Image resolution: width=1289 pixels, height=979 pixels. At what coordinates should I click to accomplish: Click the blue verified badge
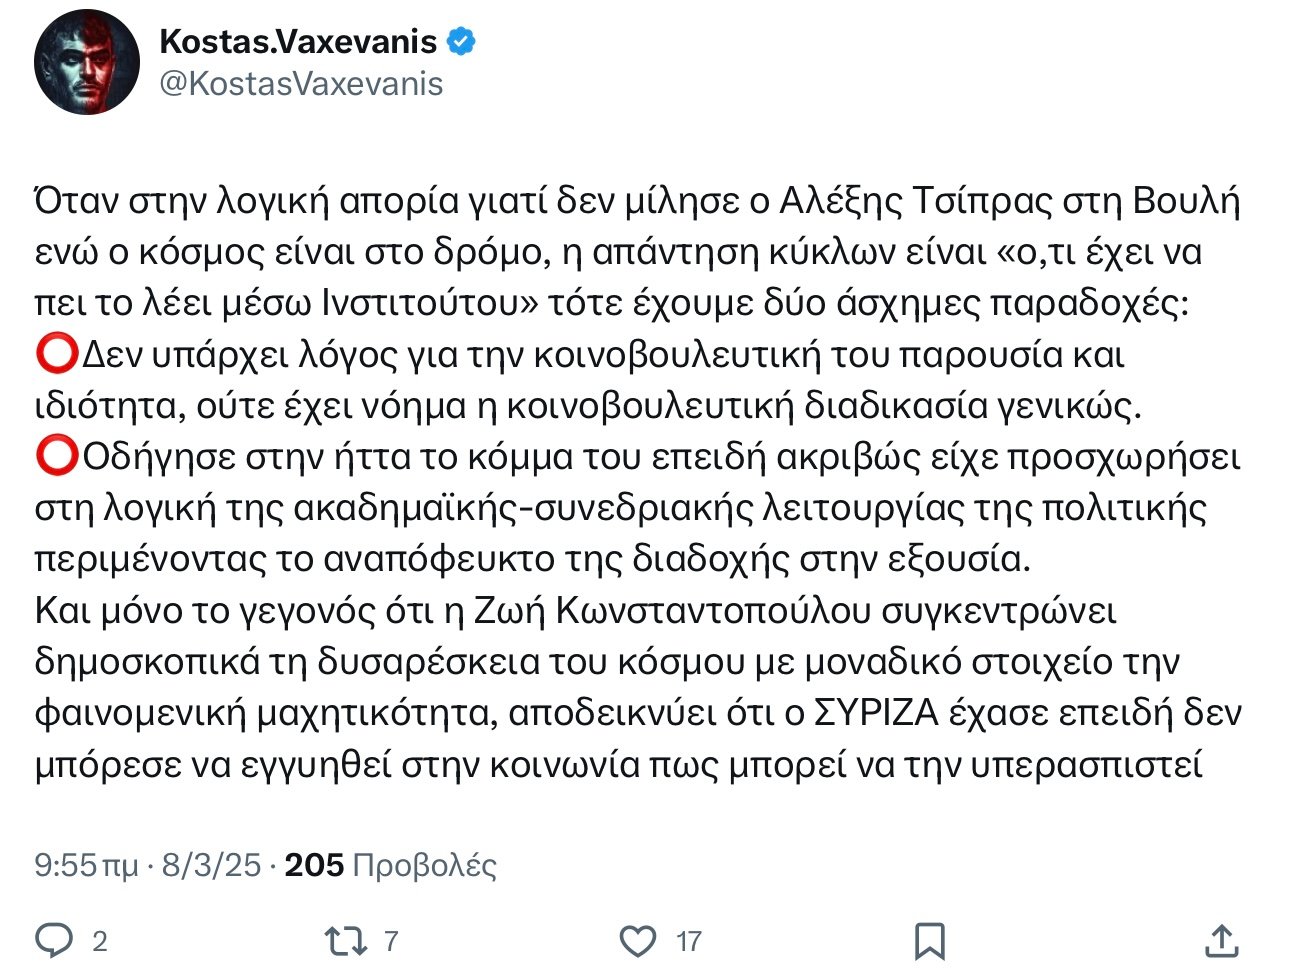(x=461, y=42)
